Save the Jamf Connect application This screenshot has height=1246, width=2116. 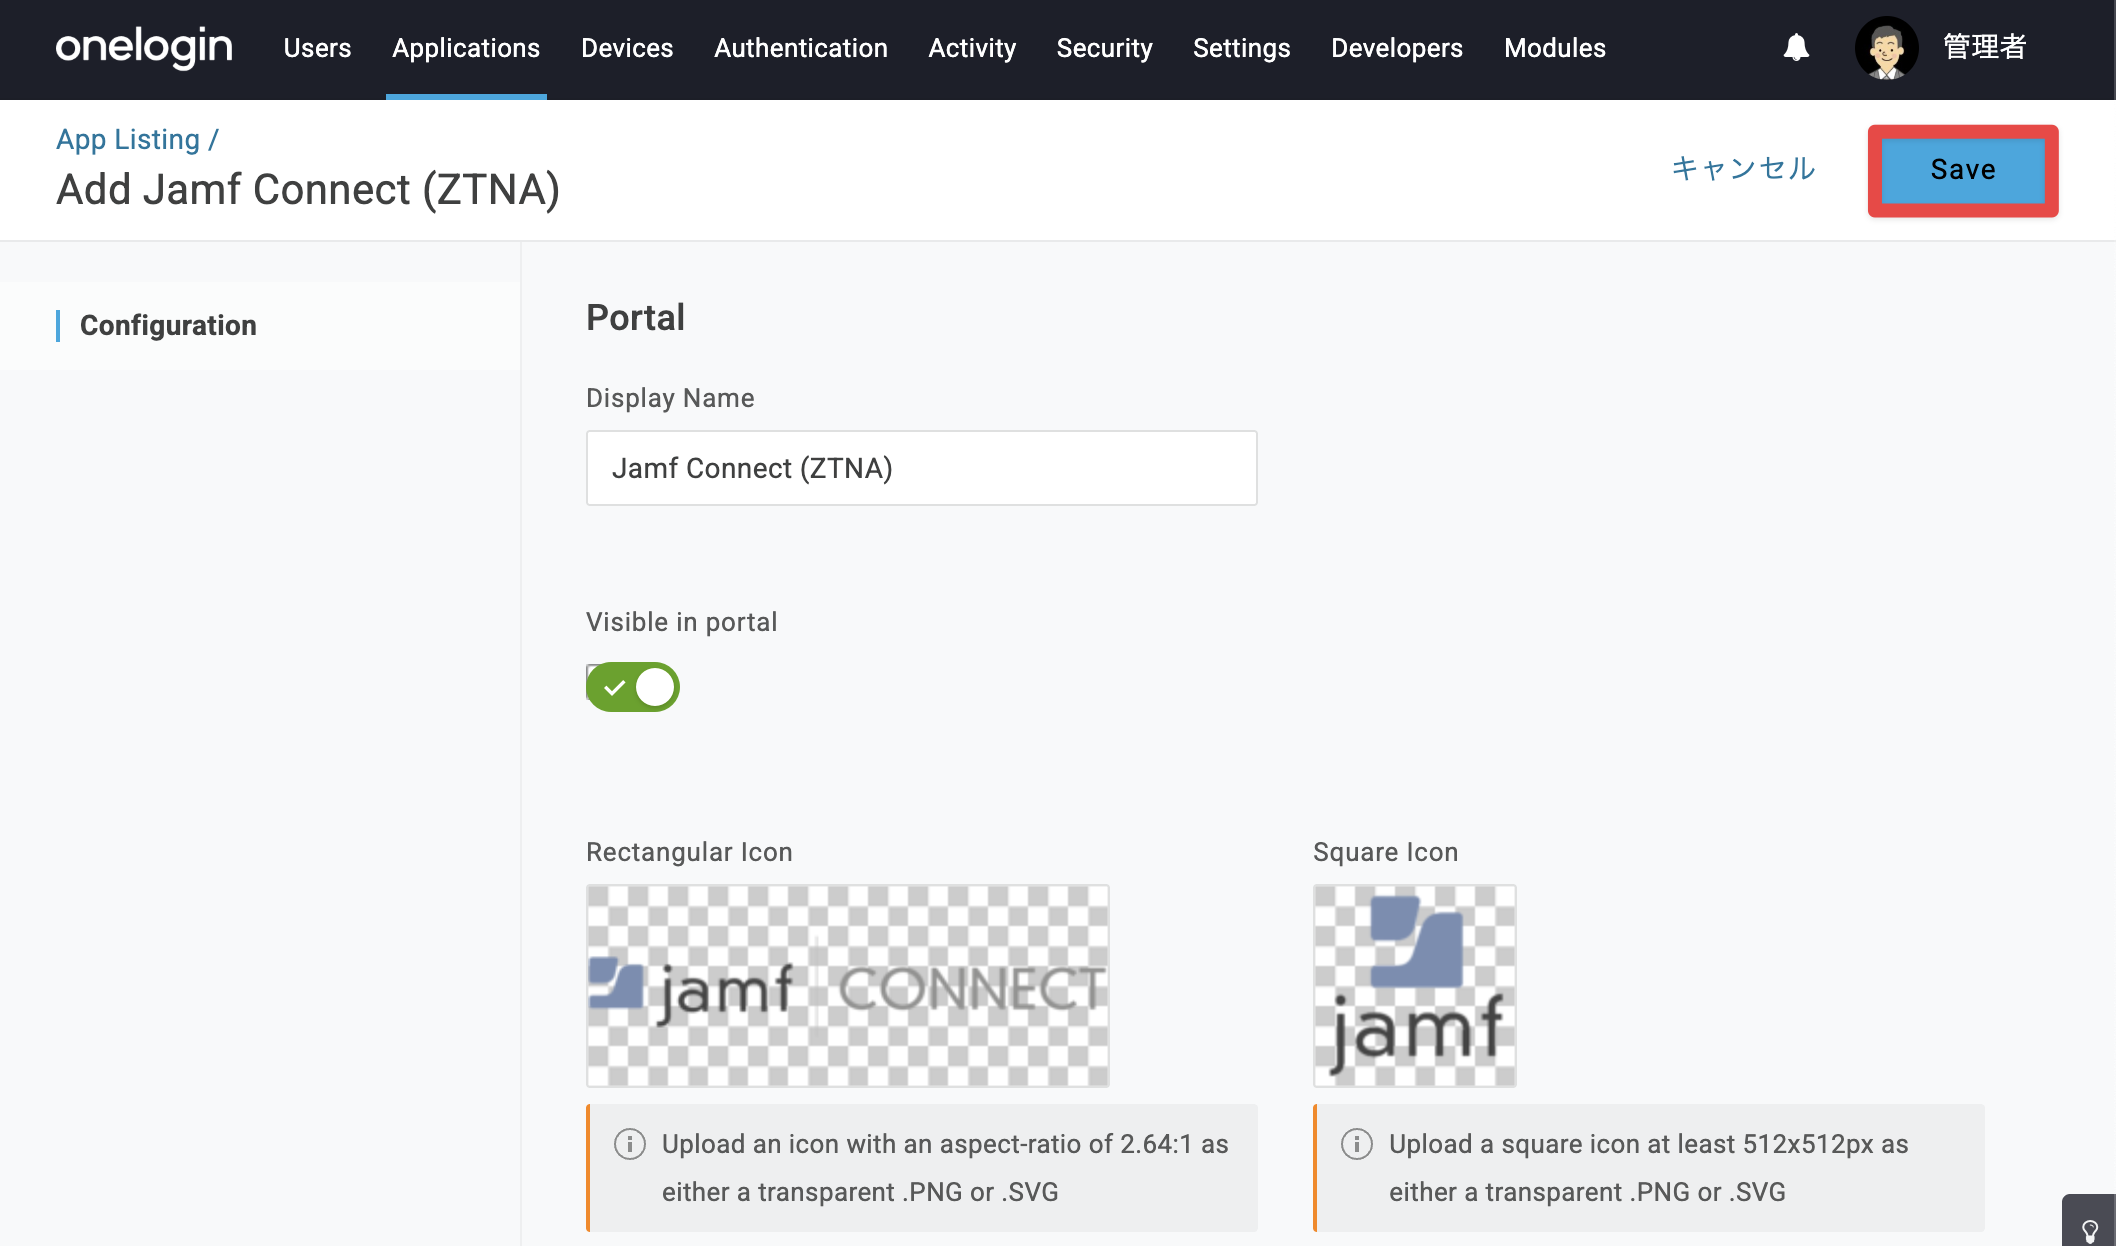pyautogui.click(x=1963, y=170)
